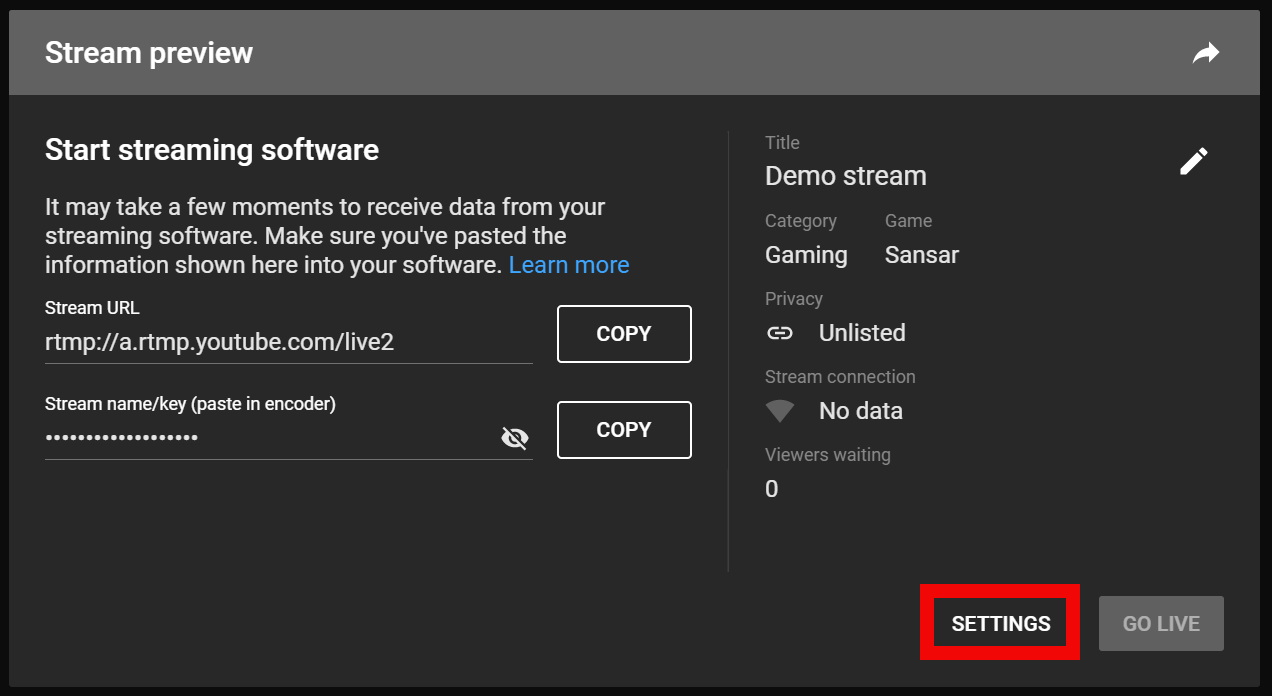
Task: Reveal the hidden stream key with eye icon
Action: (x=514, y=438)
